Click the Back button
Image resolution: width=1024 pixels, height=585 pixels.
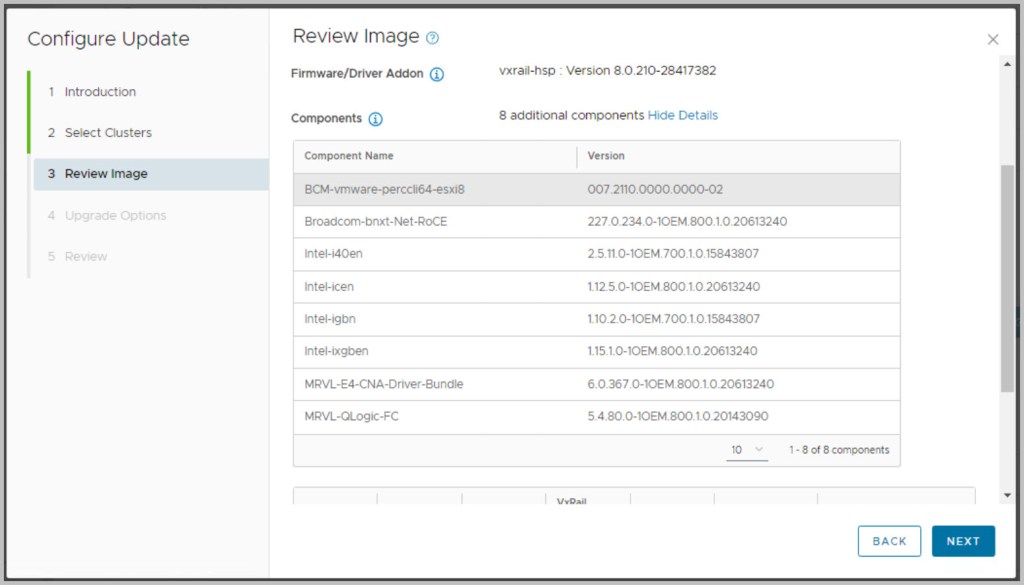pos(888,541)
